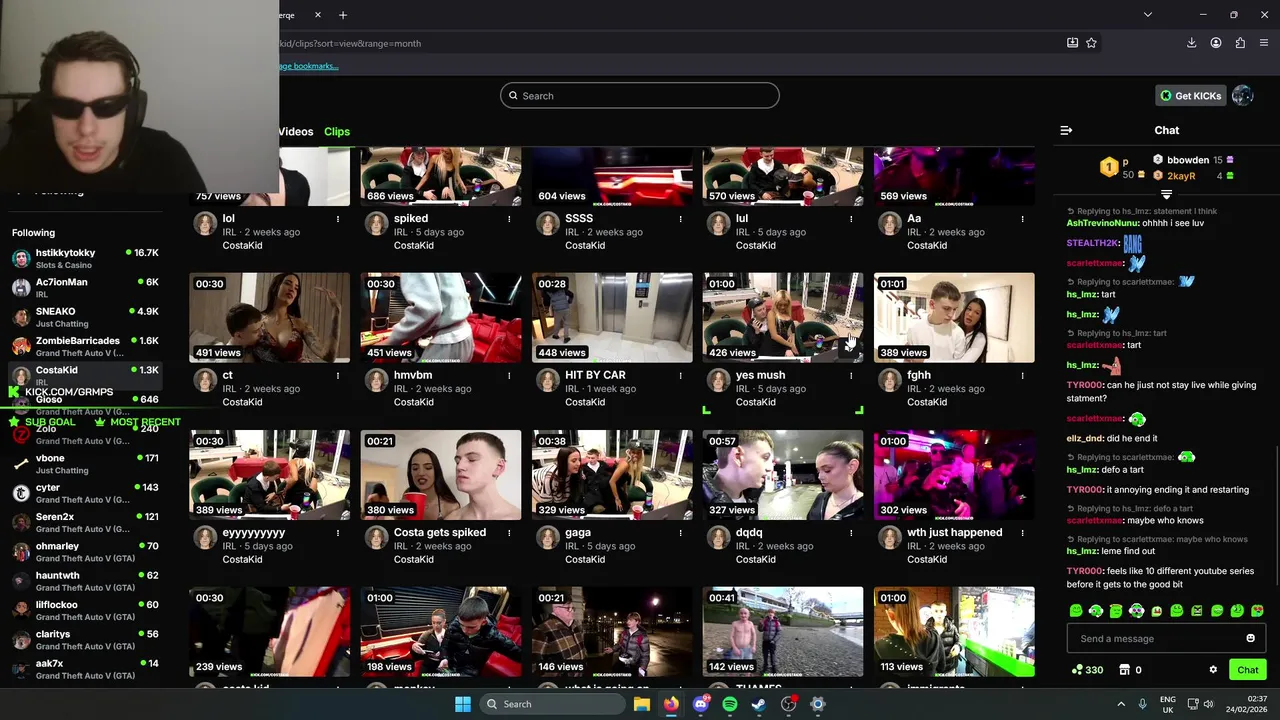The width and height of the screenshot is (1280, 720).
Task: Open the Windows Start menu
Action: point(463,704)
